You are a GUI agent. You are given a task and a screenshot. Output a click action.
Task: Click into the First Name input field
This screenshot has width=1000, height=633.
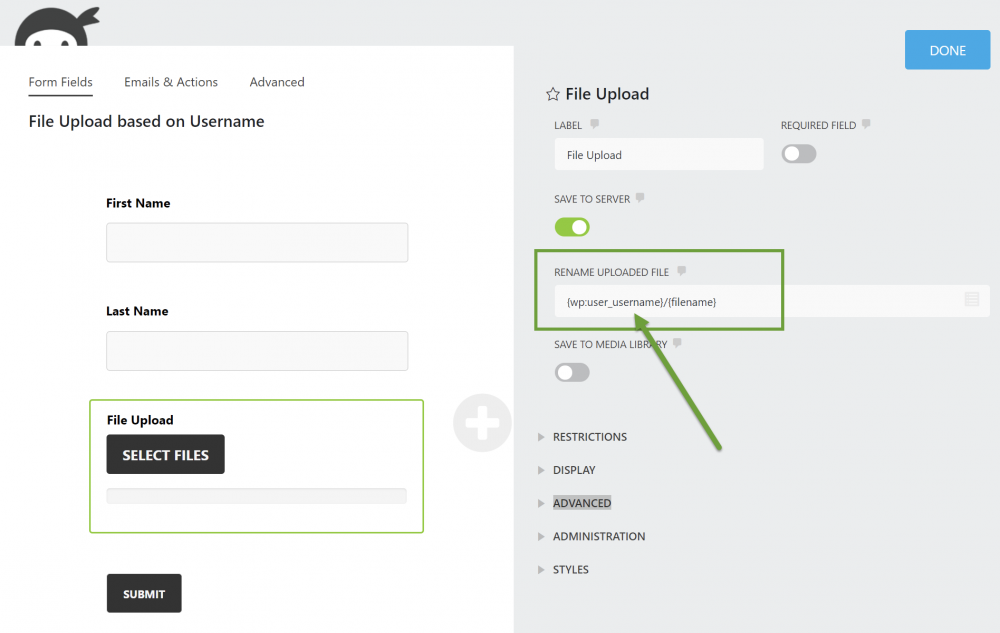[x=257, y=242]
